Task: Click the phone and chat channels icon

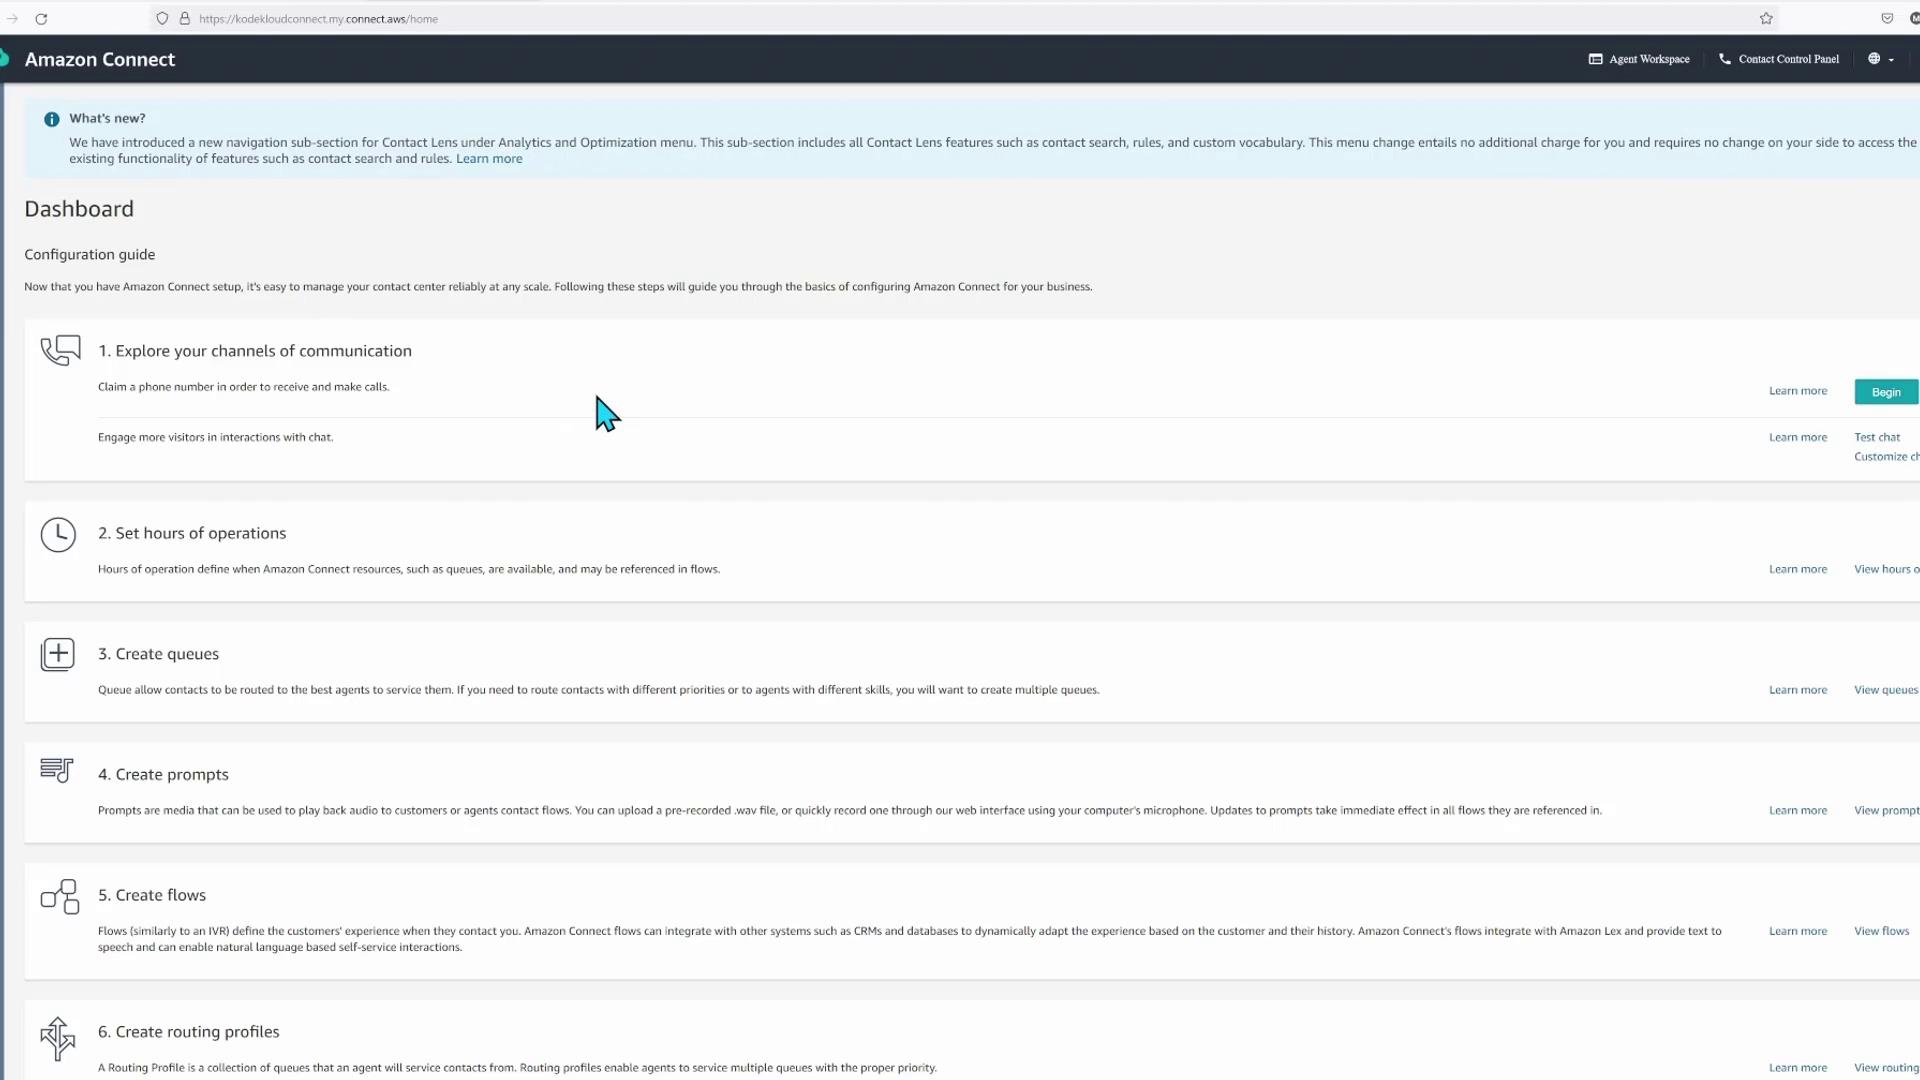Action: tap(60, 351)
